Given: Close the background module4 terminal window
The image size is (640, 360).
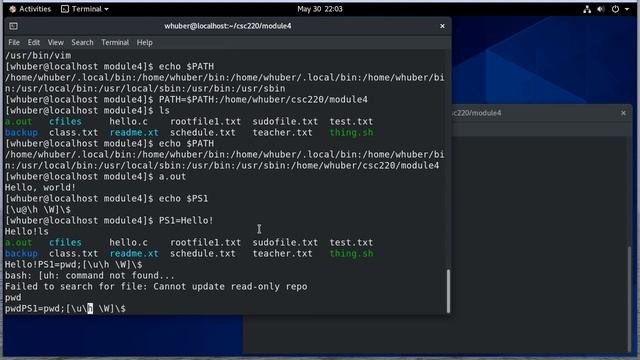Looking at the screenshot, I should click(x=623, y=113).
